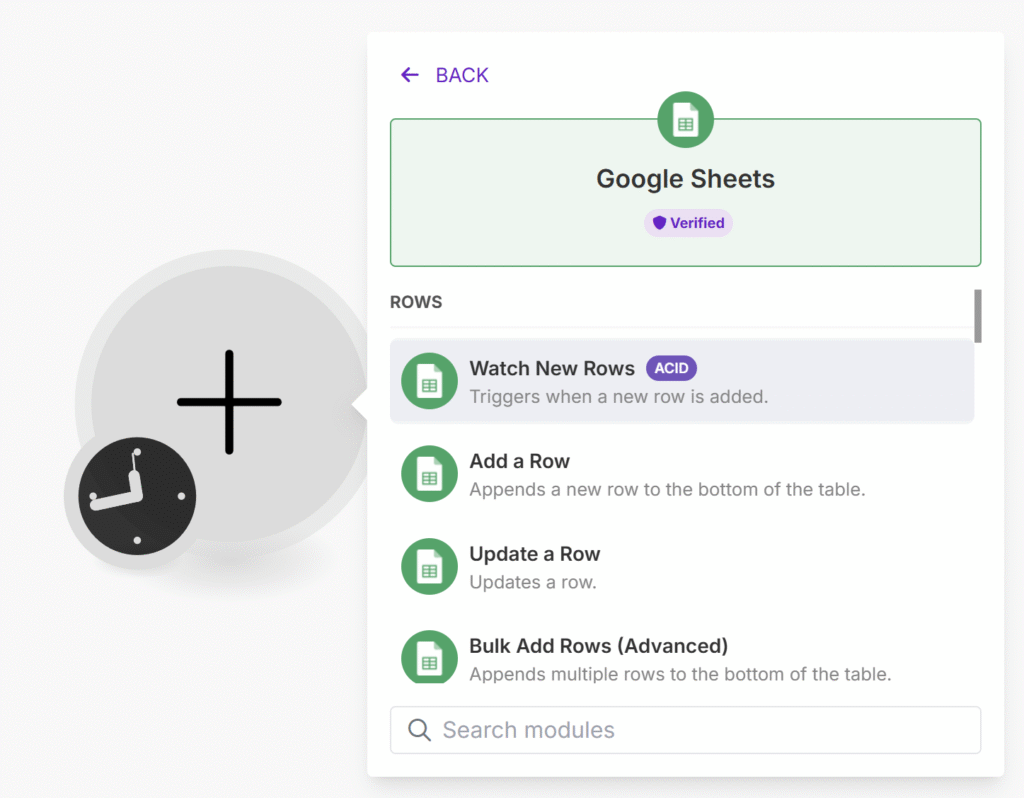1024x798 pixels.
Task: Click the Google Sheets logo in the header
Action: (685, 120)
